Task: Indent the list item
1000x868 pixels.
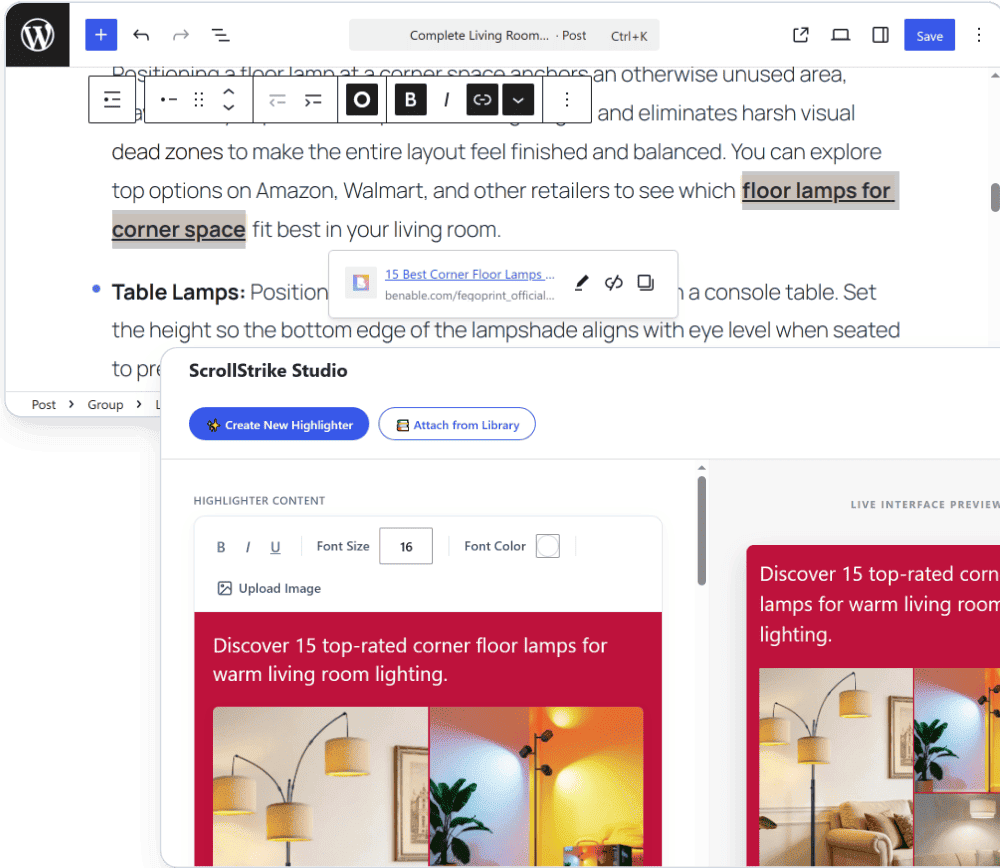Action: point(313,99)
